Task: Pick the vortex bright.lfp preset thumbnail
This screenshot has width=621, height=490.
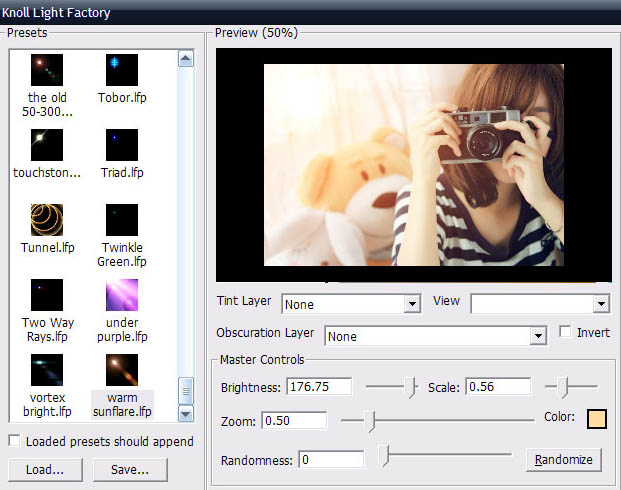Action: point(47,370)
